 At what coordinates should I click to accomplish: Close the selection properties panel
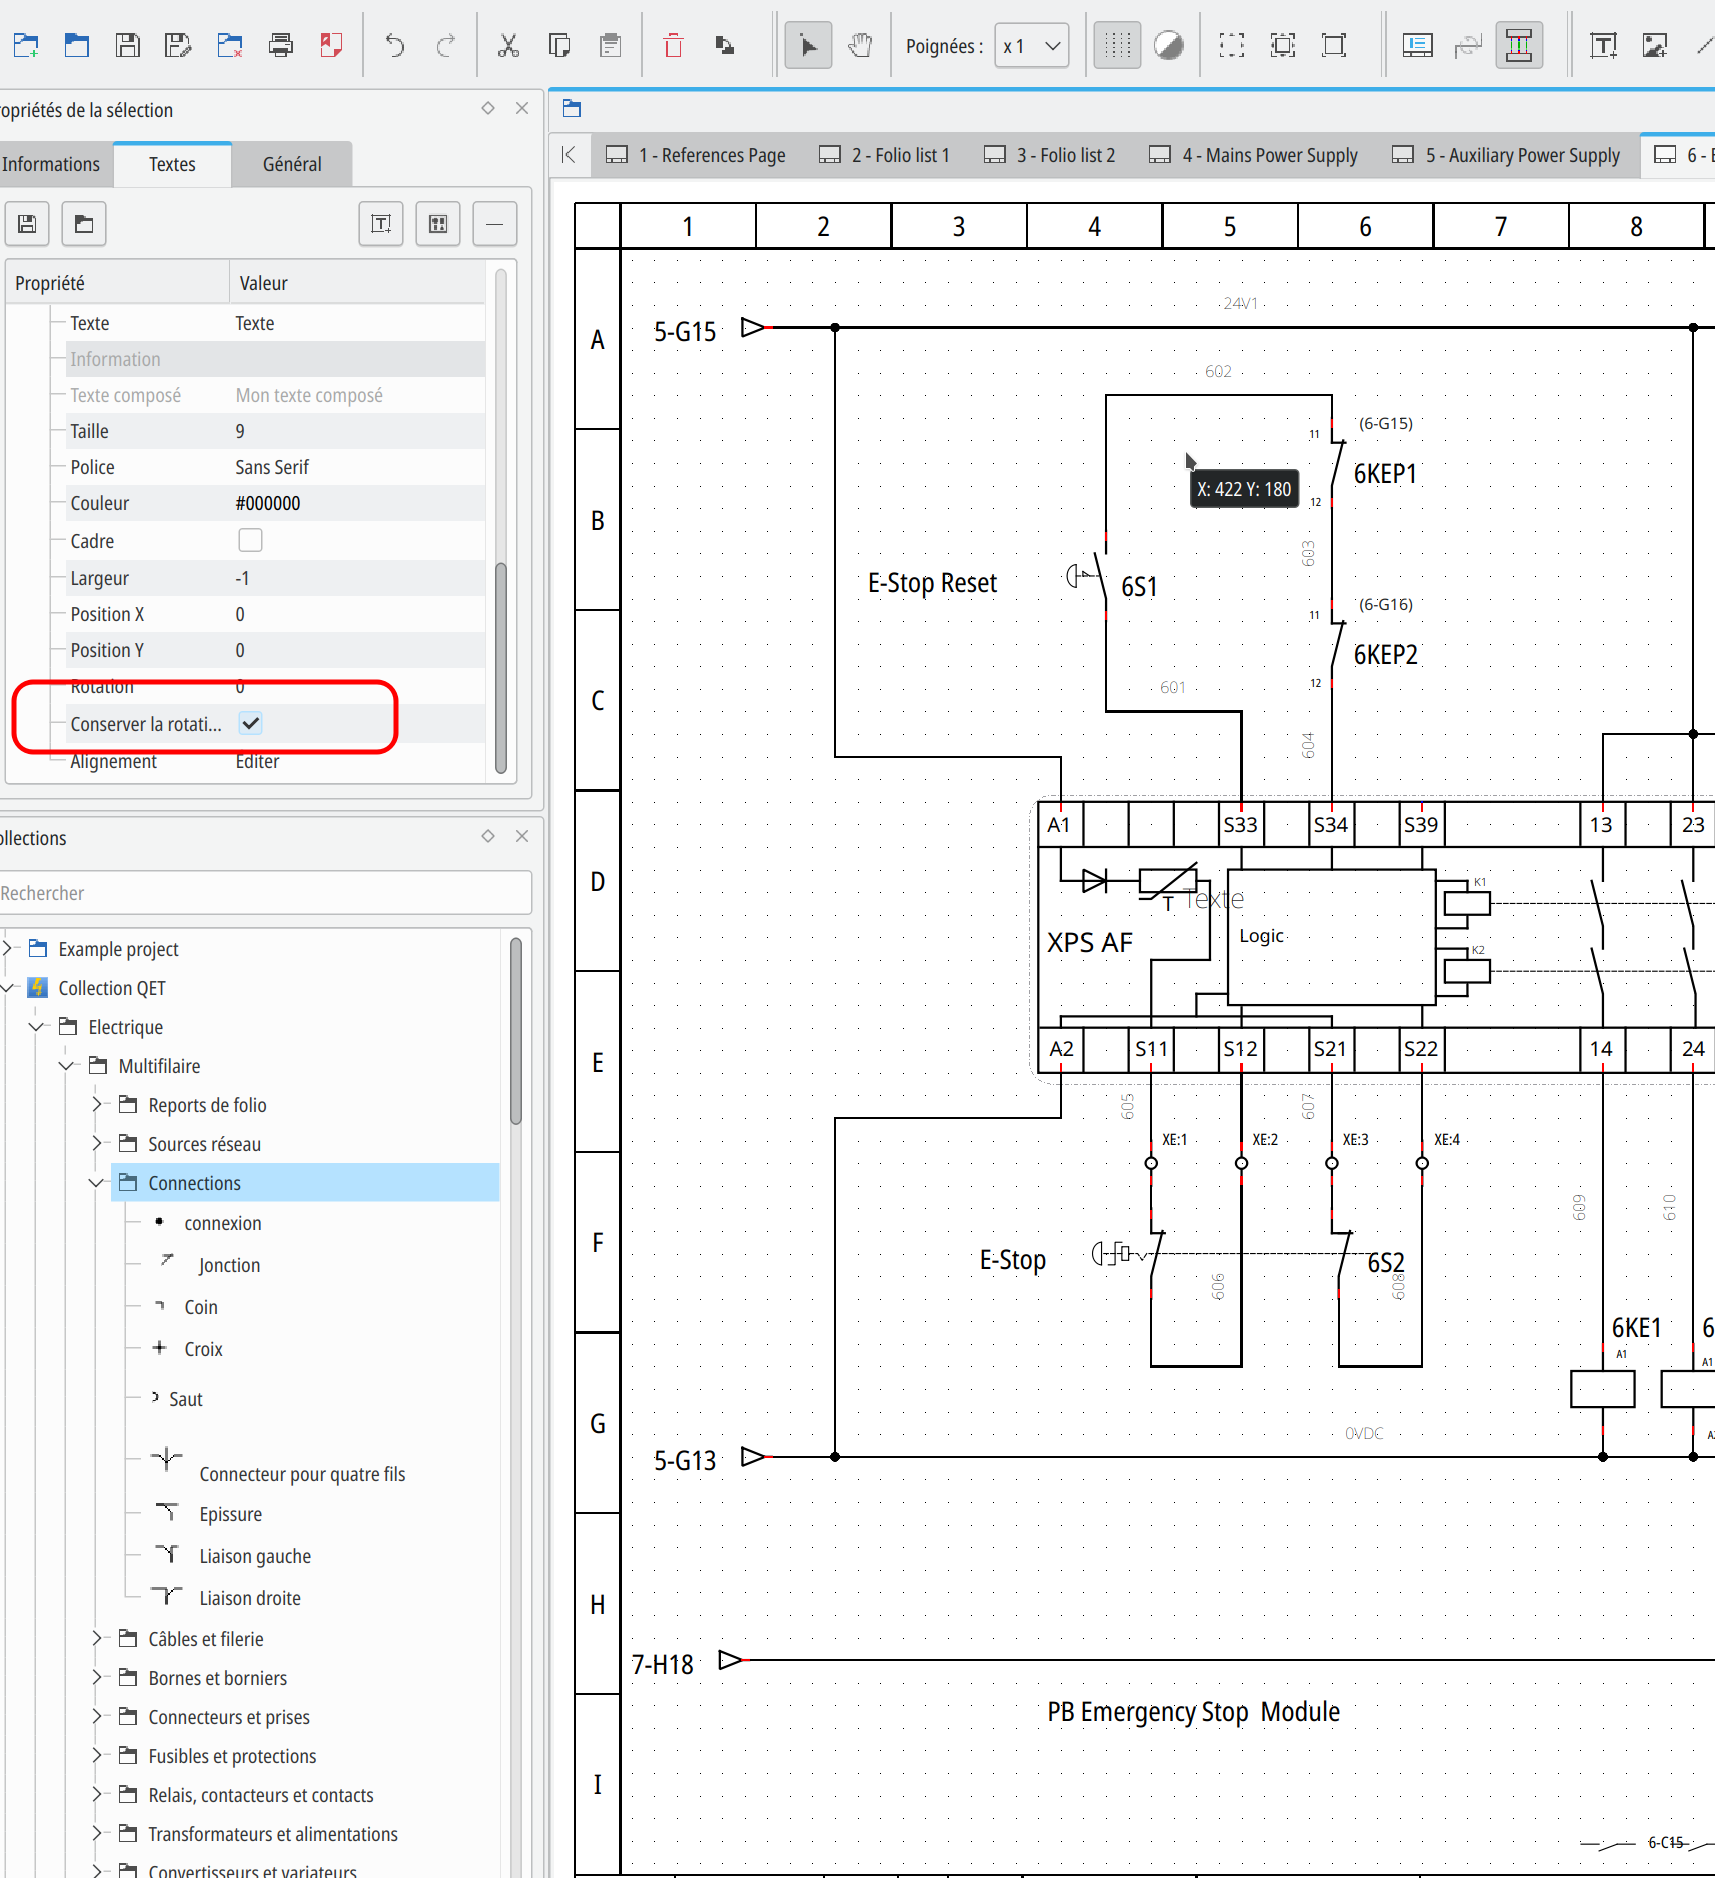pos(522,108)
